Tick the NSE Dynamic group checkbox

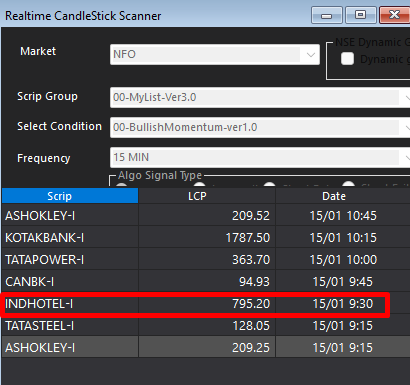347,59
